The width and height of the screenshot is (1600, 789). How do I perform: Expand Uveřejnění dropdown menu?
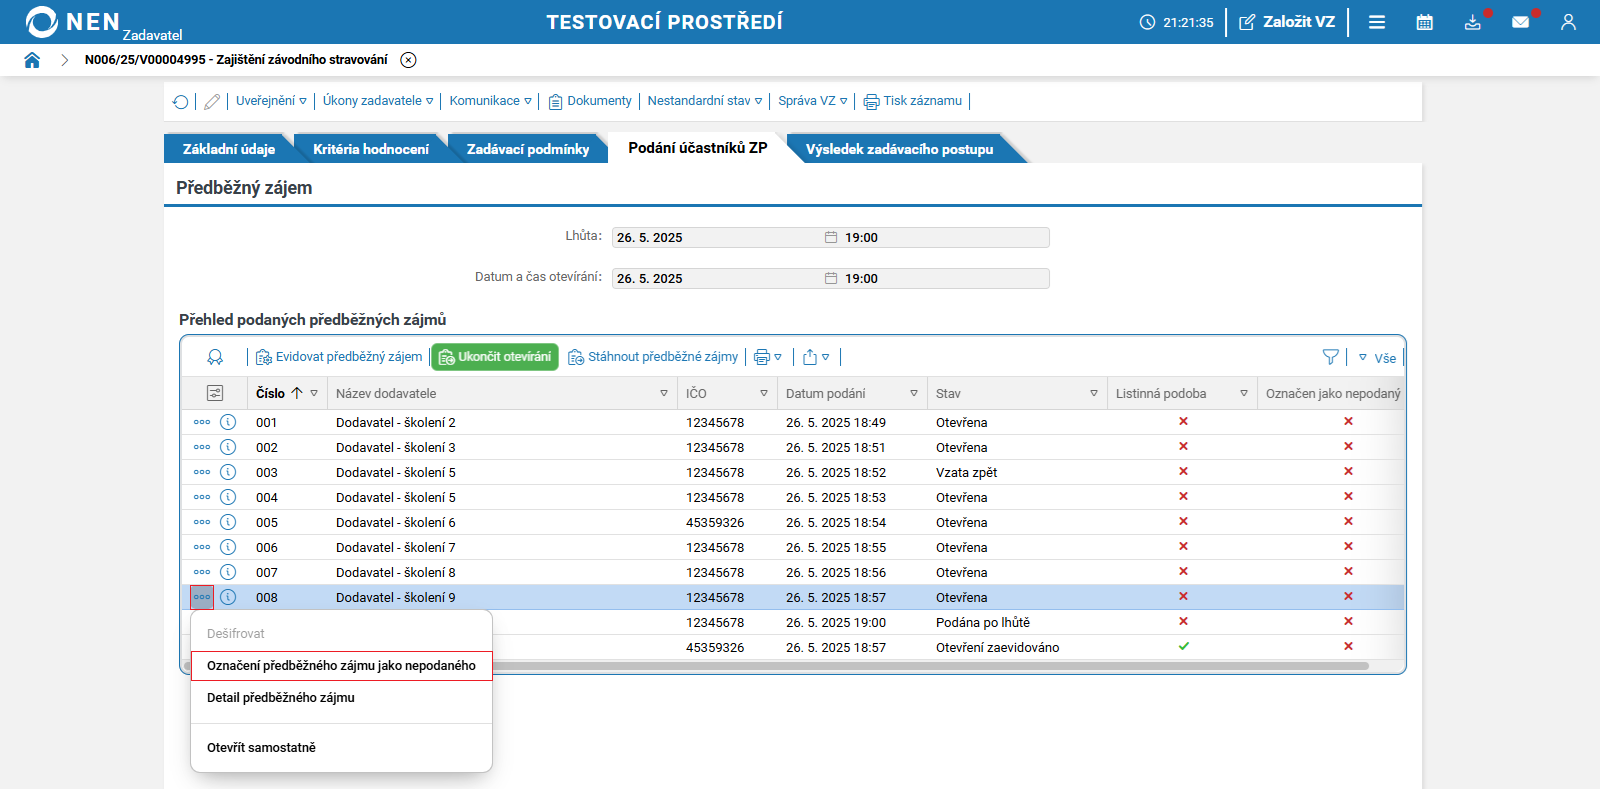[x=271, y=101]
